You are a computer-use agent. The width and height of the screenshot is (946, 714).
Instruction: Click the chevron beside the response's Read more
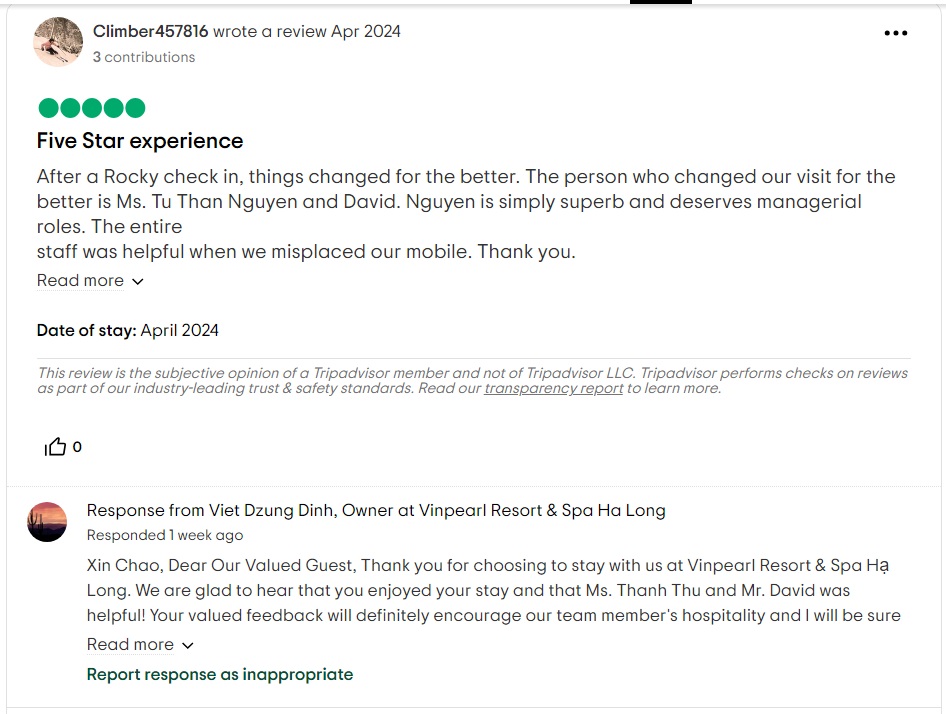pyautogui.click(x=188, y=645)
